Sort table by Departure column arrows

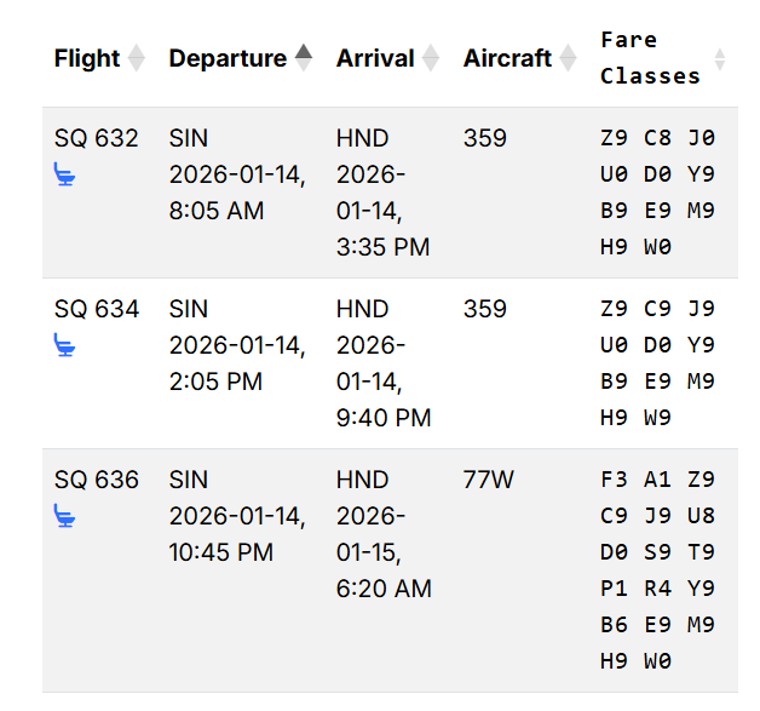[x=303, y=58]
